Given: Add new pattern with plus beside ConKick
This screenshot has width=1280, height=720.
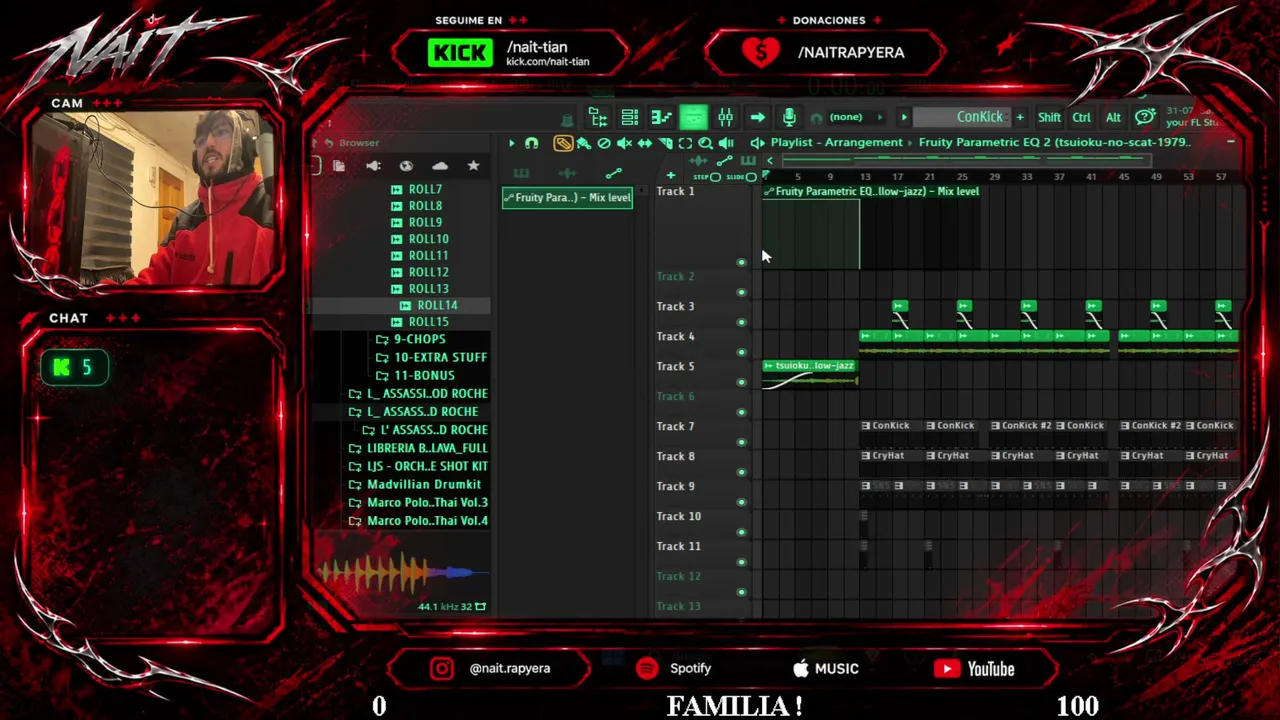Looking at the screenshot, I should pyautogui.click(x=1020, y=117).
